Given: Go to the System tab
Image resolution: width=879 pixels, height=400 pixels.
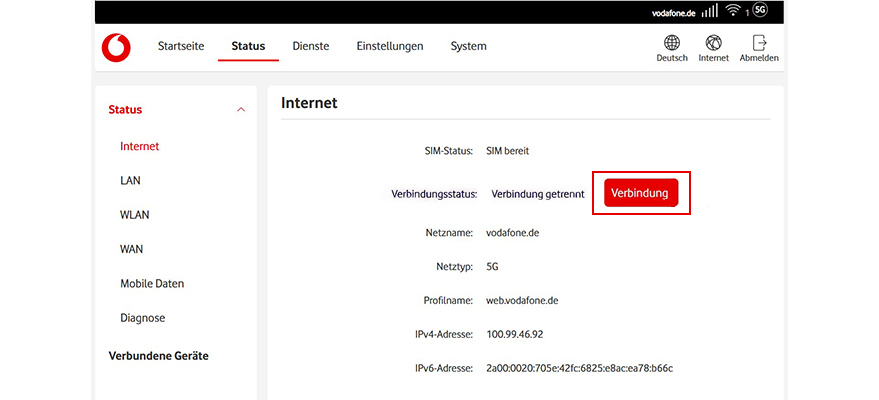Looking at the screenshot, I should coord(468,46).
